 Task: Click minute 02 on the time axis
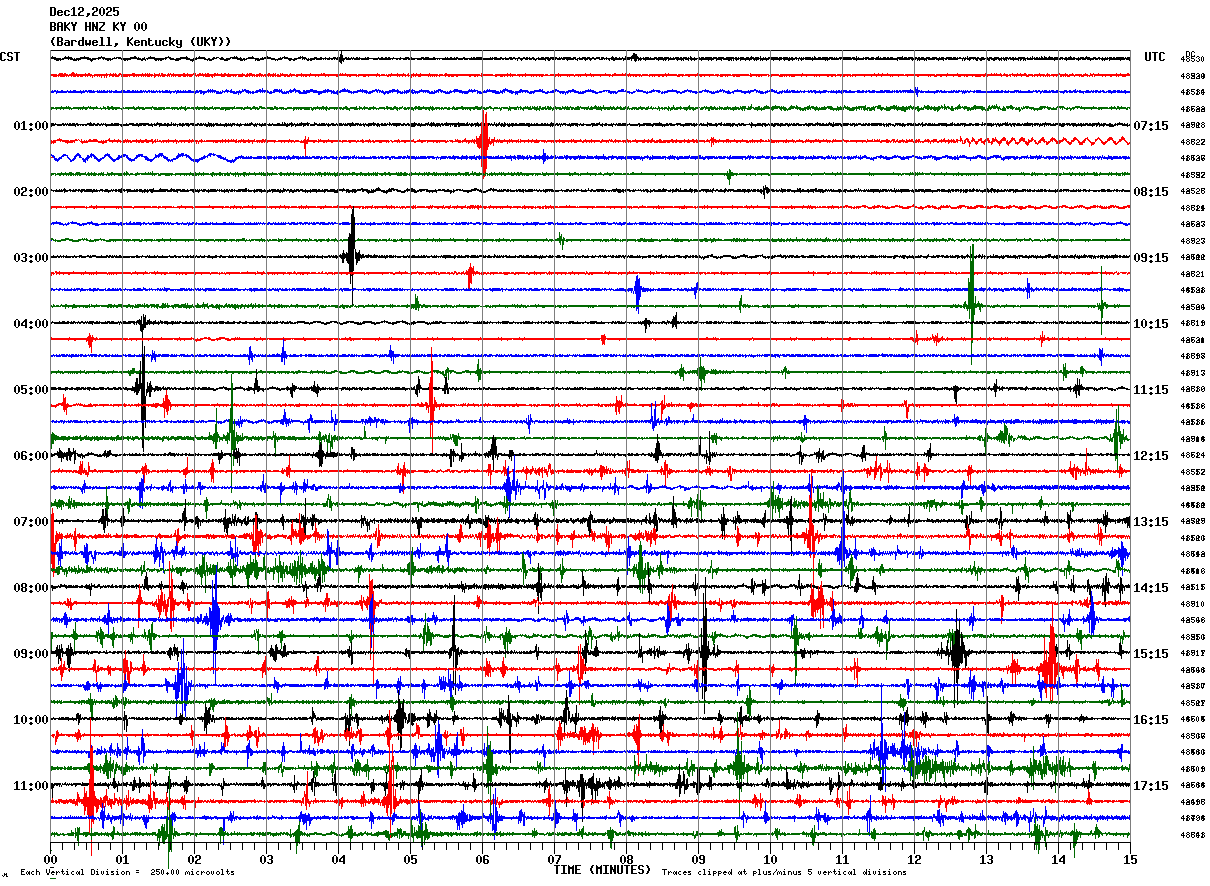194,859
